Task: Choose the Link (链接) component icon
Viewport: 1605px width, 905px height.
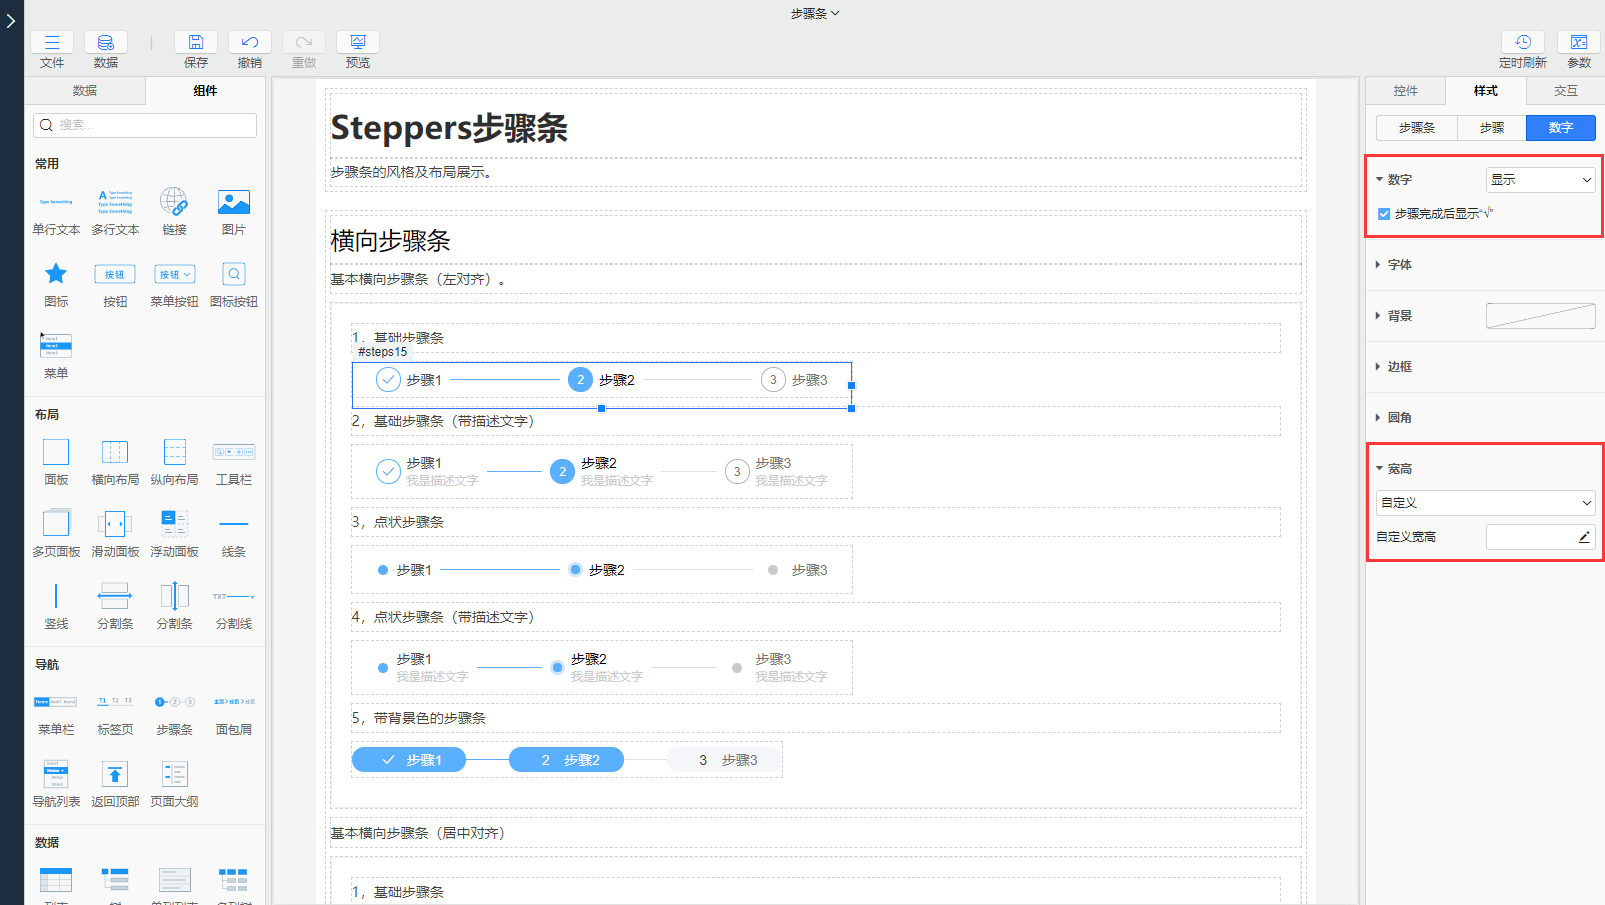Action: pos(175,202)
